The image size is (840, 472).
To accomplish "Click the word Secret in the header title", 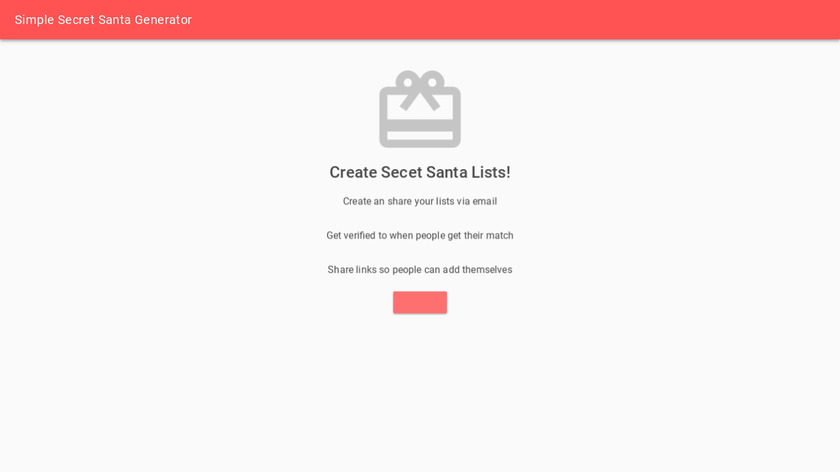I will pyautogui.click(x=76, y=20).
